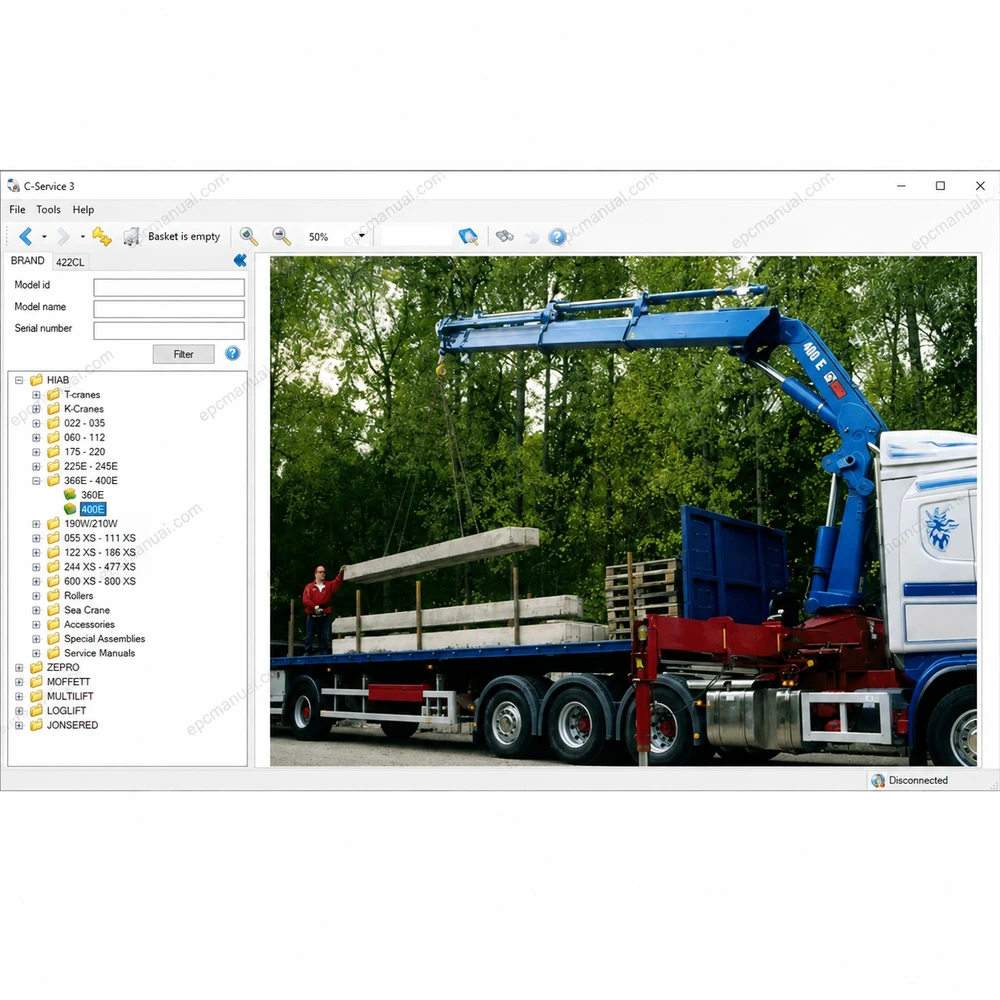Open the 50% zoom level dropdown
Image resolution: width=1000 pixels, height=1000 pixels.
(x=362, y=236)
